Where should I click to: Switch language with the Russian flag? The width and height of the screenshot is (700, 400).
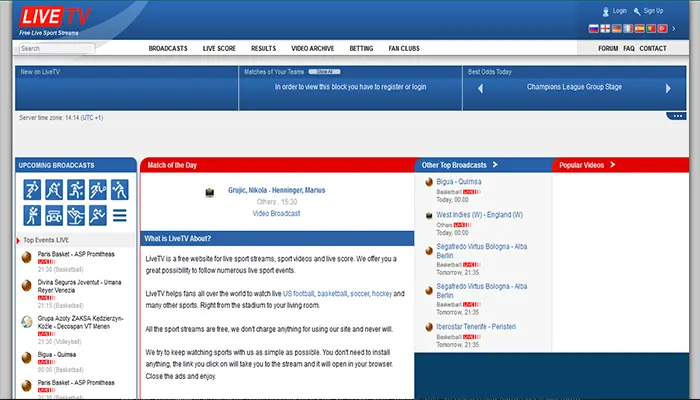click(593, 29)
